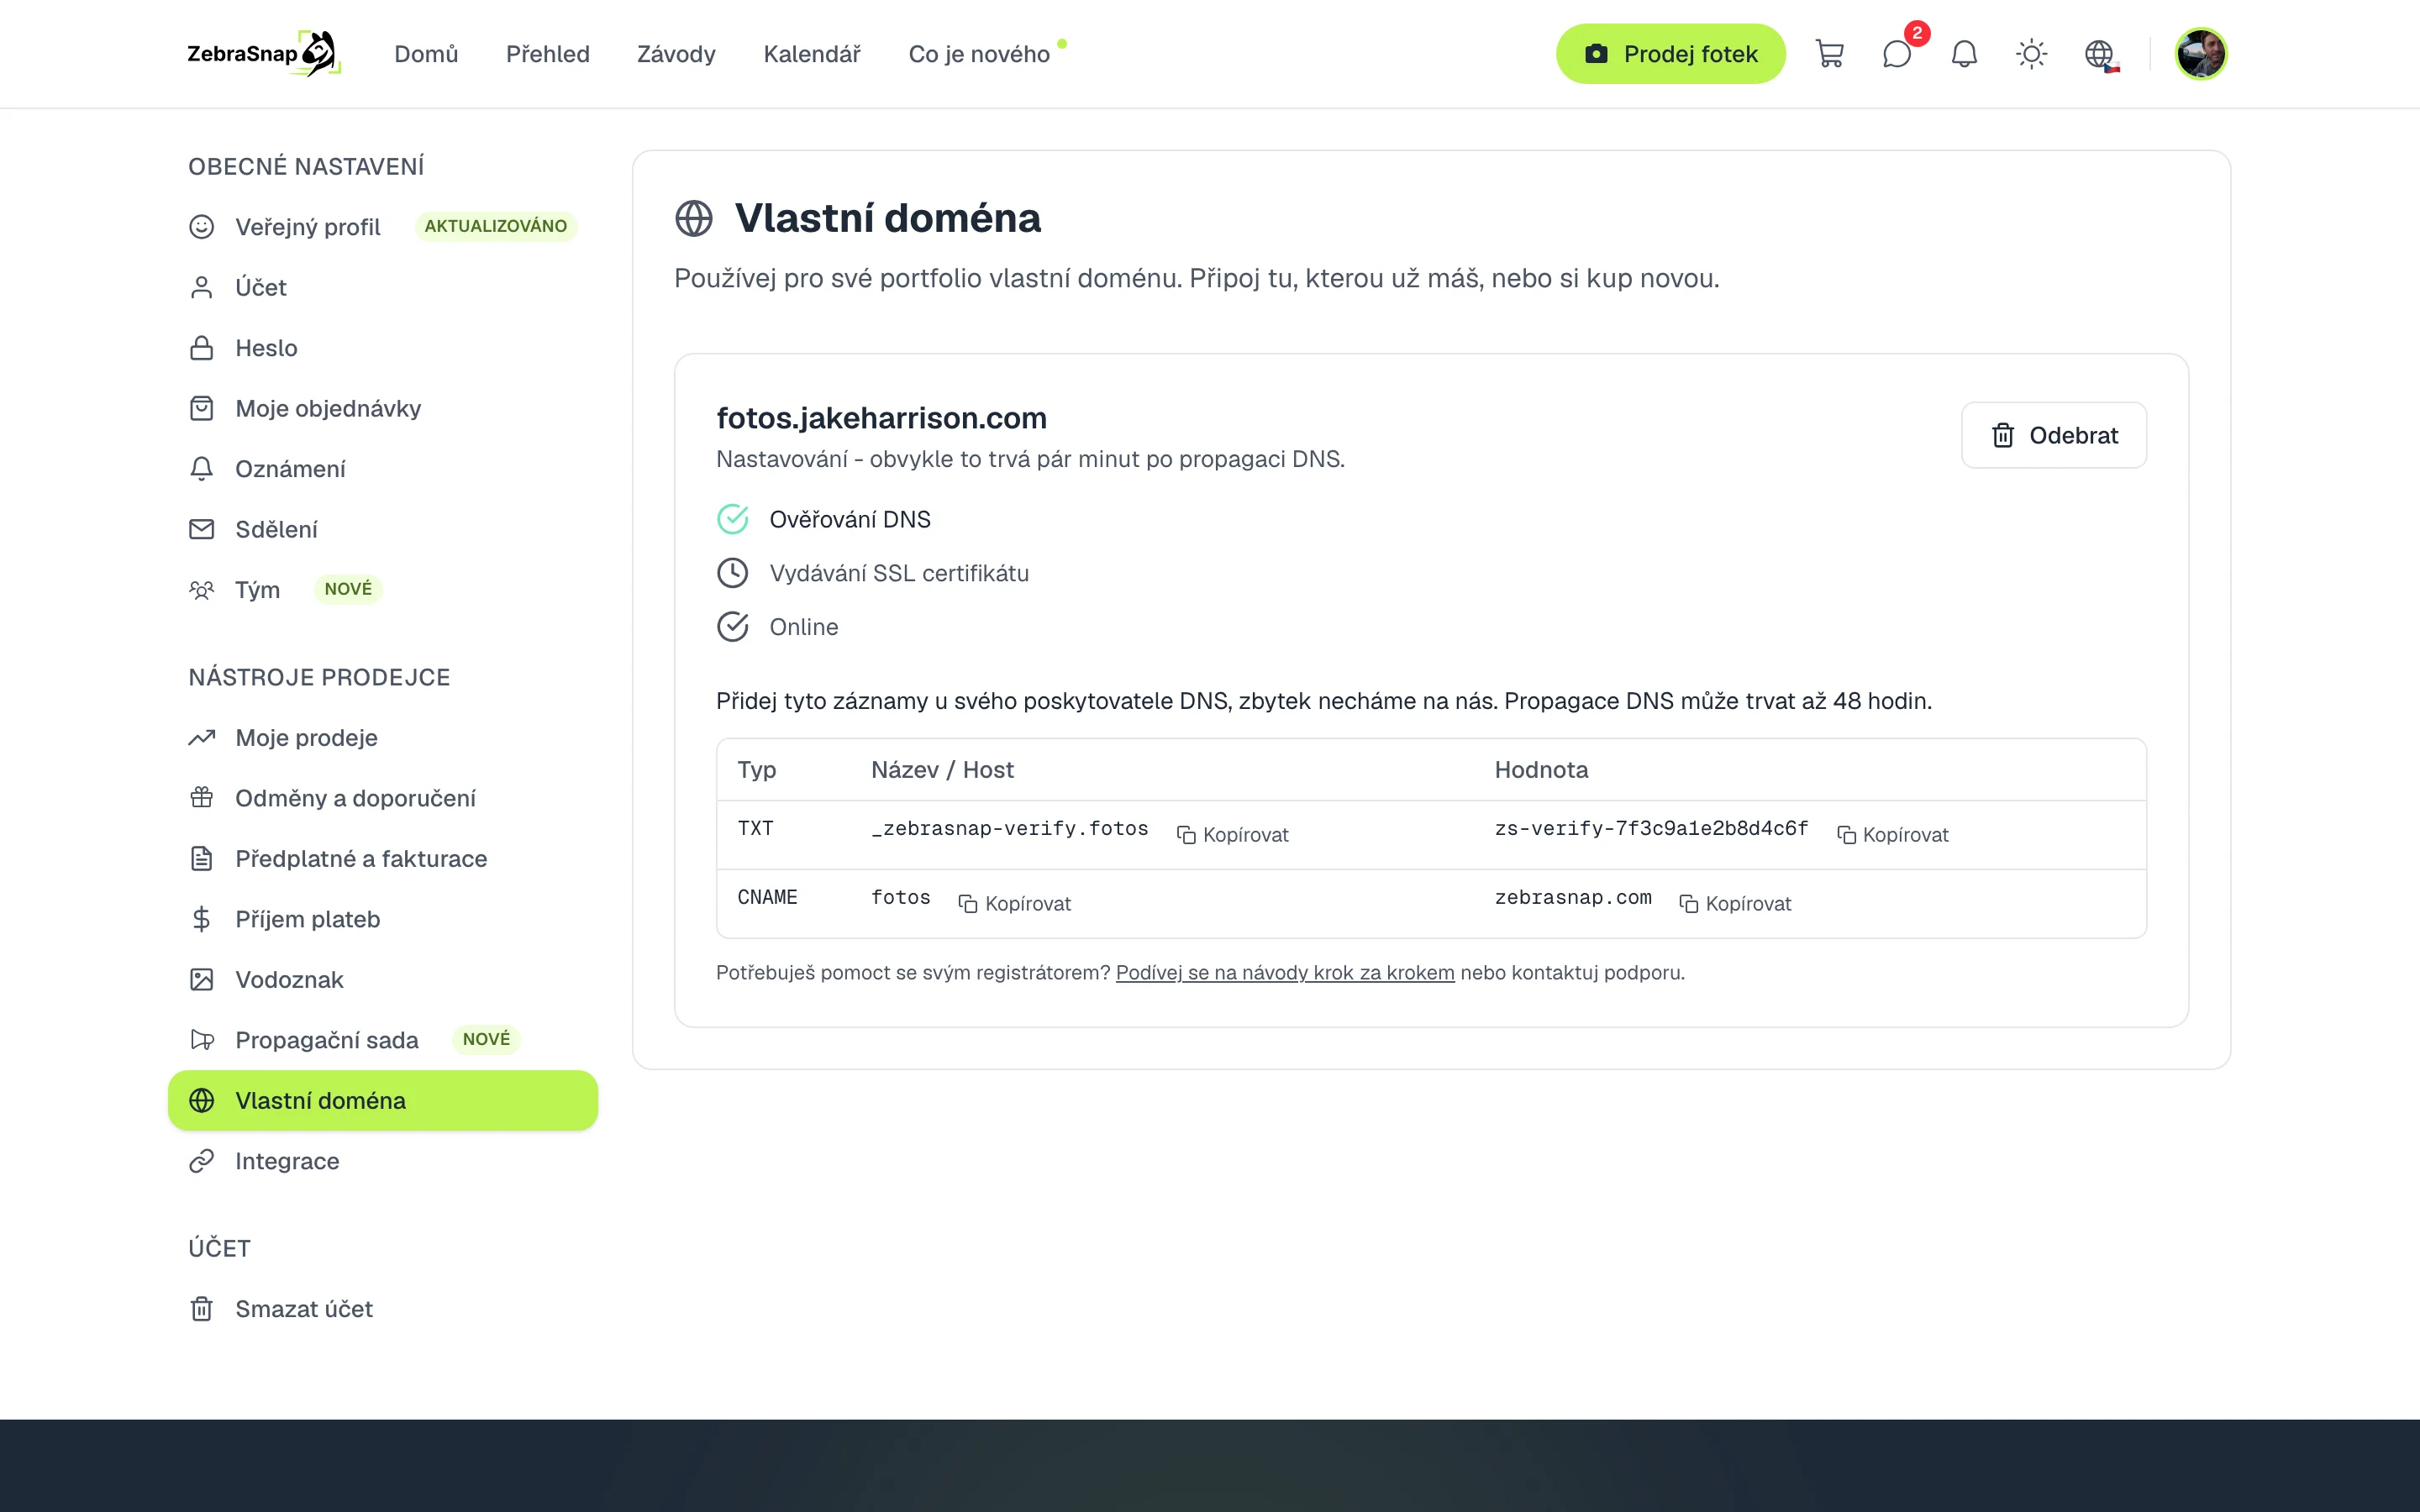Click trash icon beside Smazat účet

click(202, 1309)
